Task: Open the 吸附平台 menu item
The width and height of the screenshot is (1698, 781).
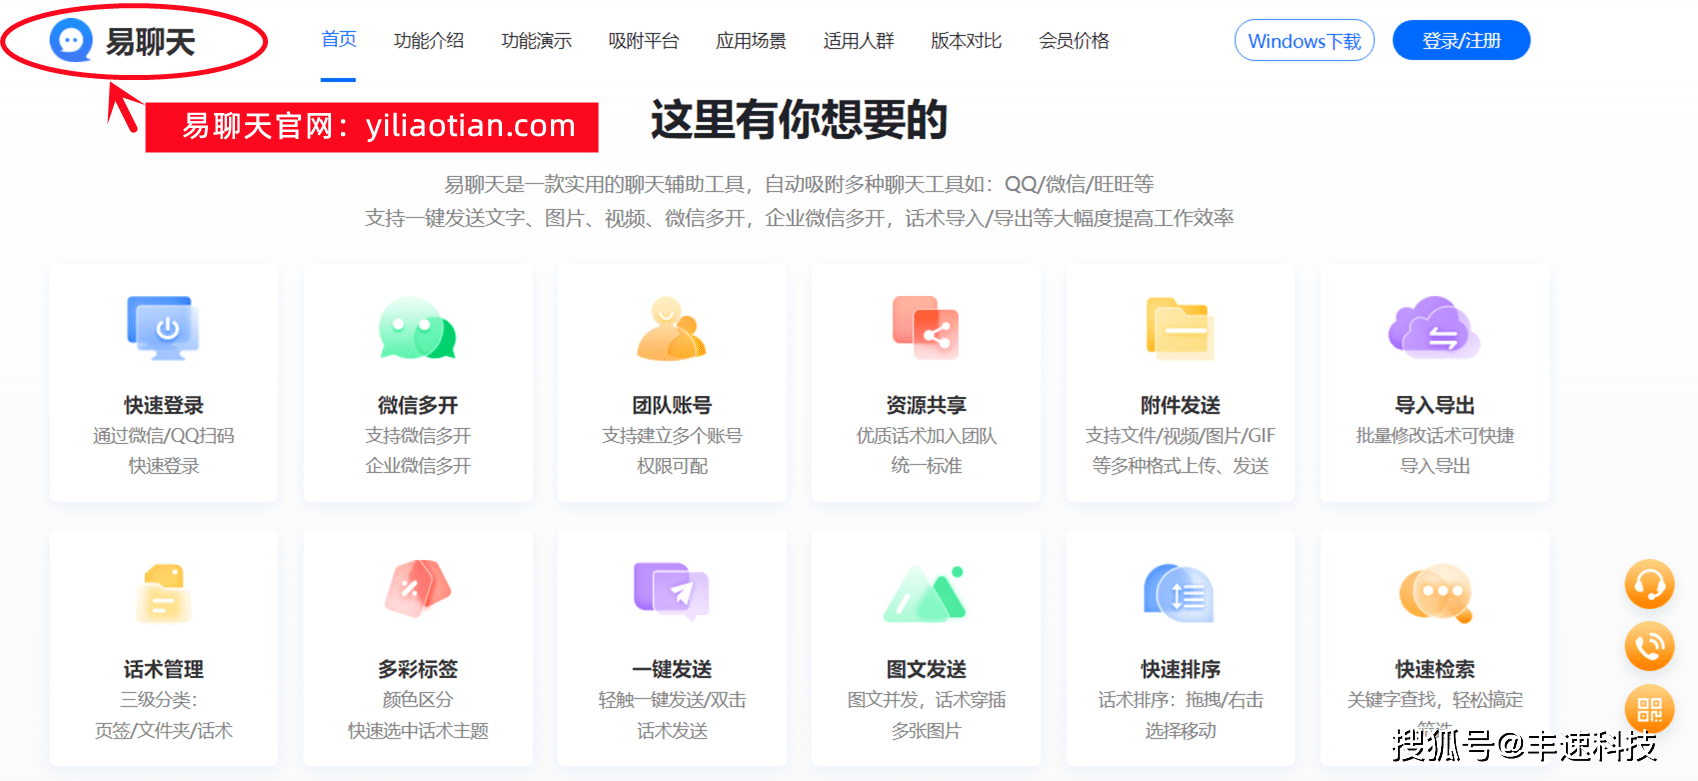Action: 644,41
